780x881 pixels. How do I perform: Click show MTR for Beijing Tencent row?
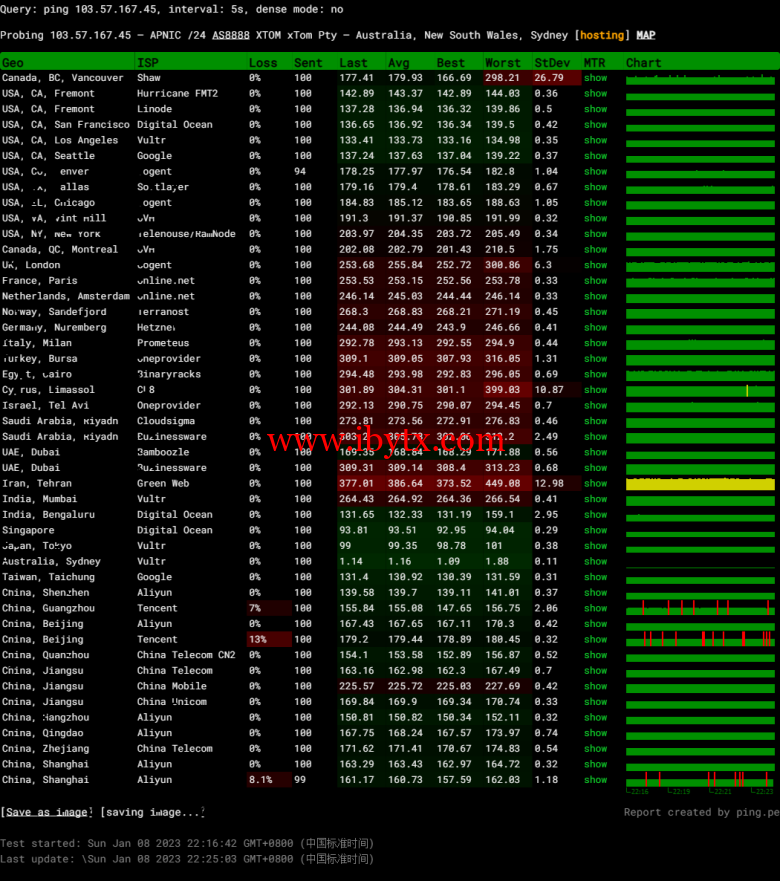click(x=596, y=640)
